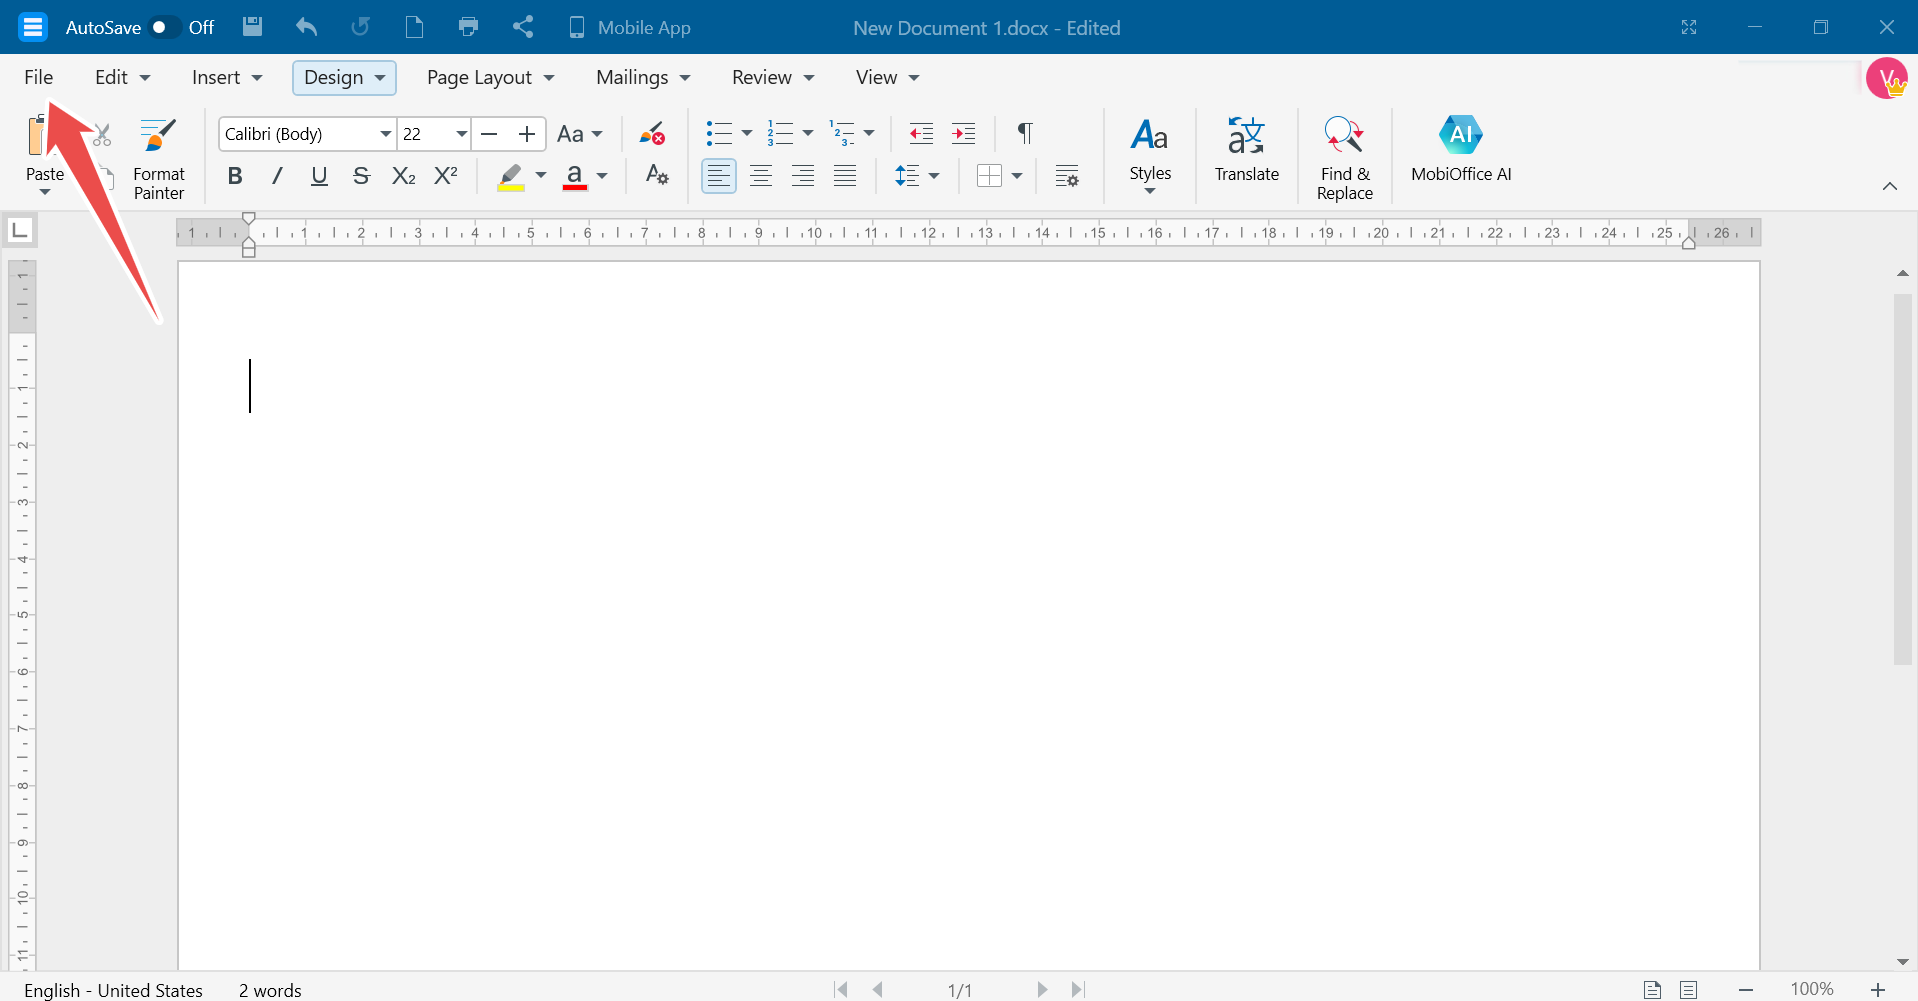Create a new document with page icon
This screenshot has height=1001, width=1918.
click(414, 27)
